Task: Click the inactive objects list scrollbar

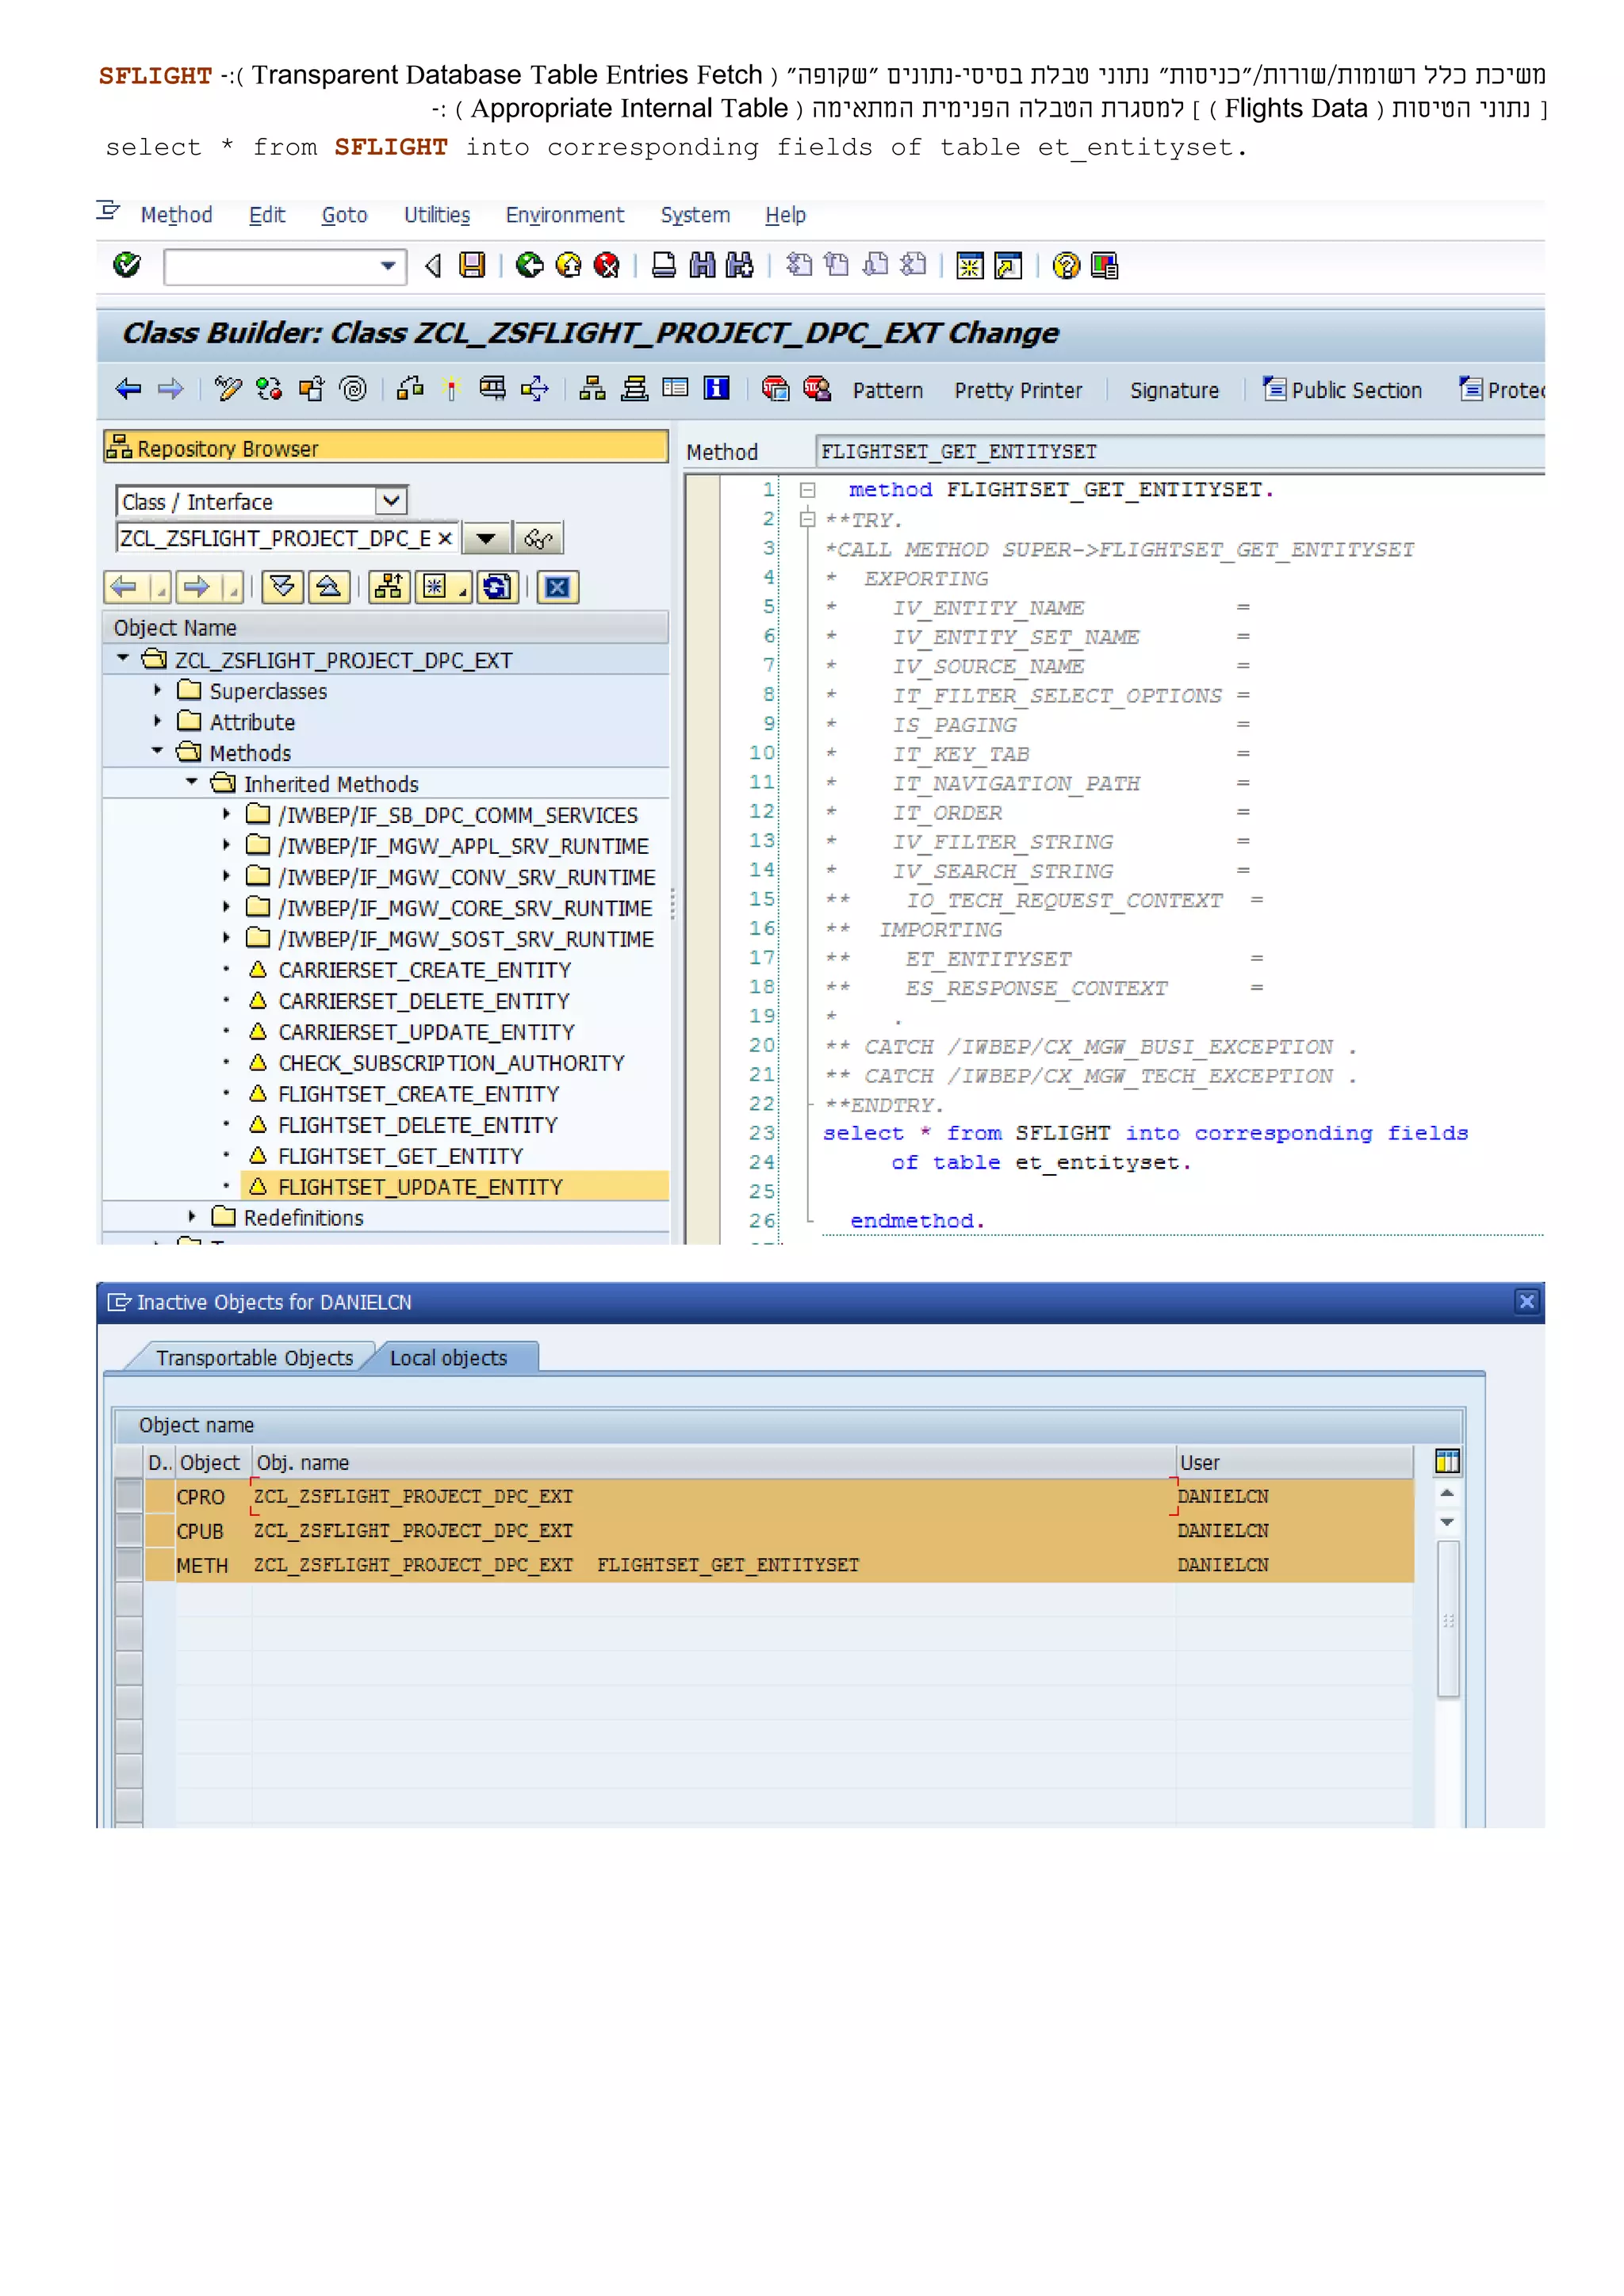Action: (x=1447, y=1617)
